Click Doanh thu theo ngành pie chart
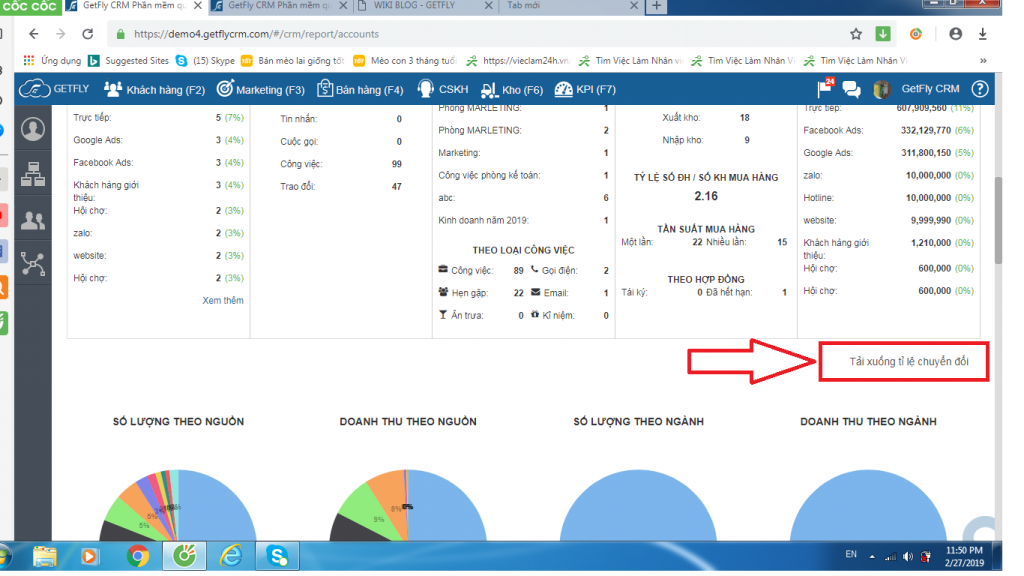 [x=869, y=505]
